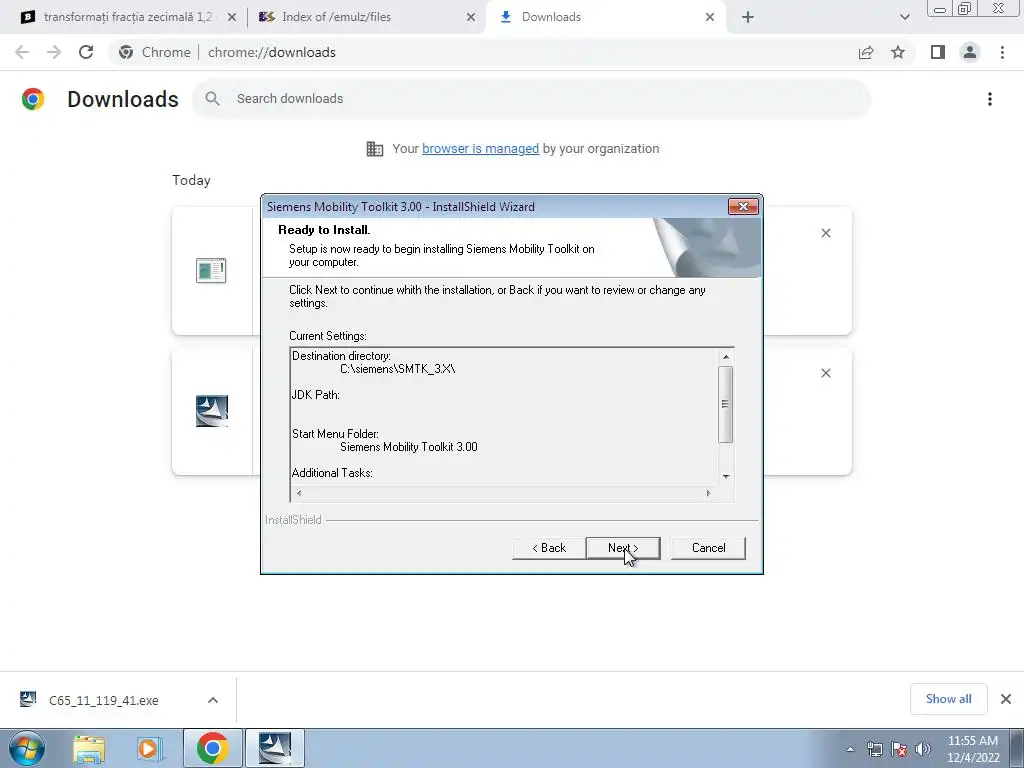This screenshot has width=1024, height=768.
Task: Go Back in the installer wizard
Action: (x=549, y=548)
